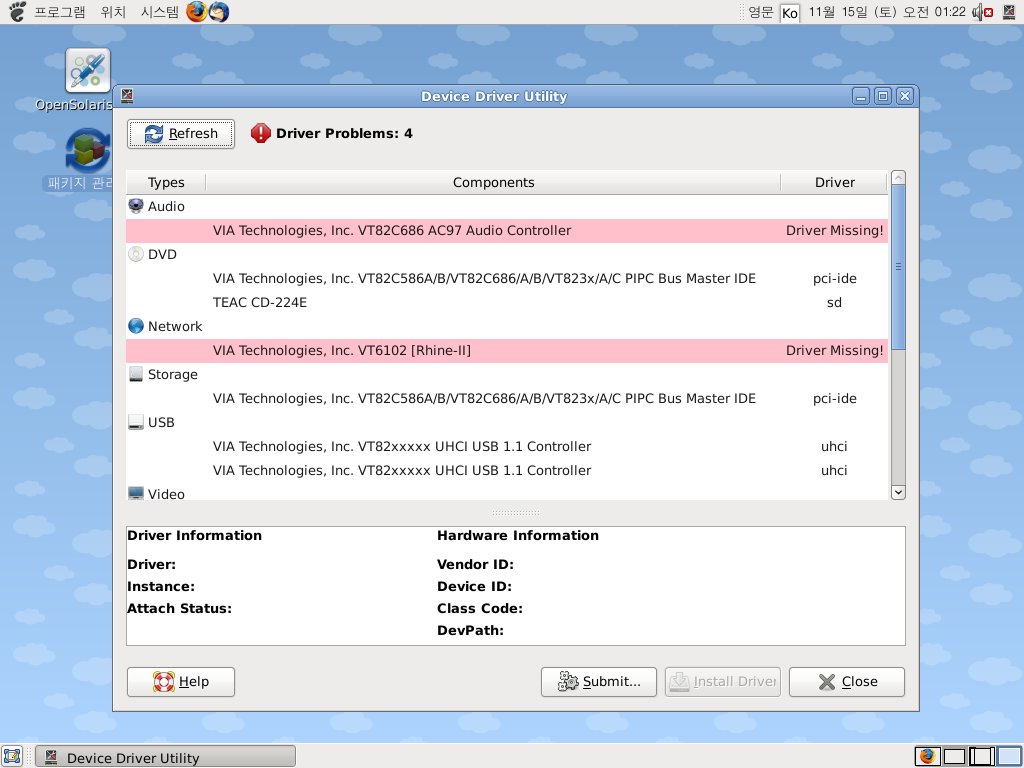Select the VT6102 [Rhine-II] network row

coord(507,351)
